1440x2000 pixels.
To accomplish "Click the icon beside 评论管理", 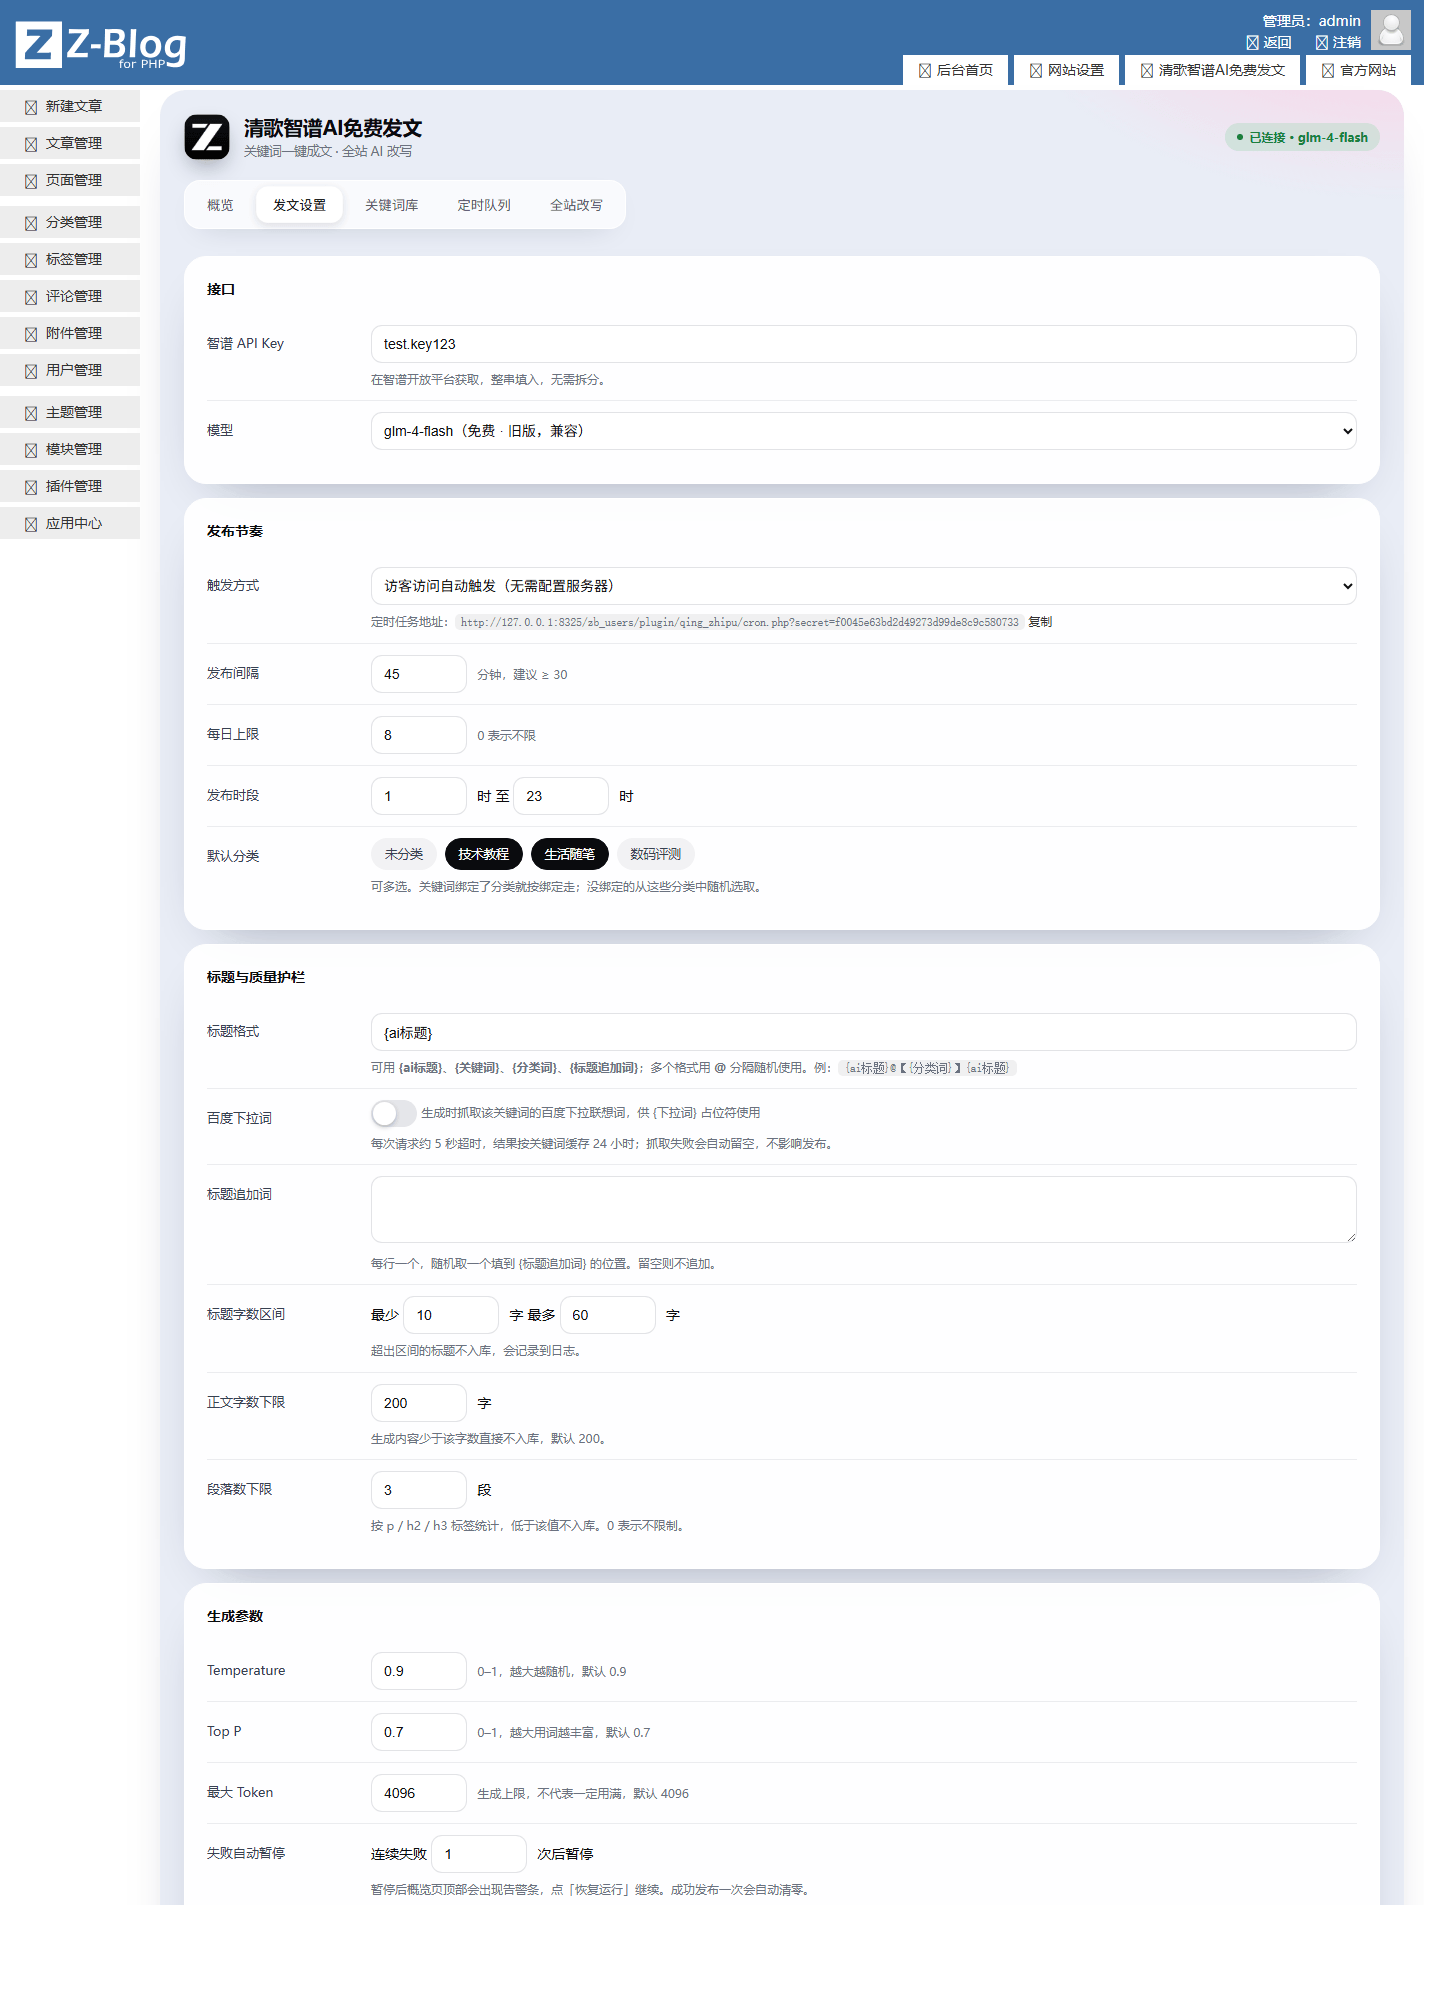I will click(31, 297).
